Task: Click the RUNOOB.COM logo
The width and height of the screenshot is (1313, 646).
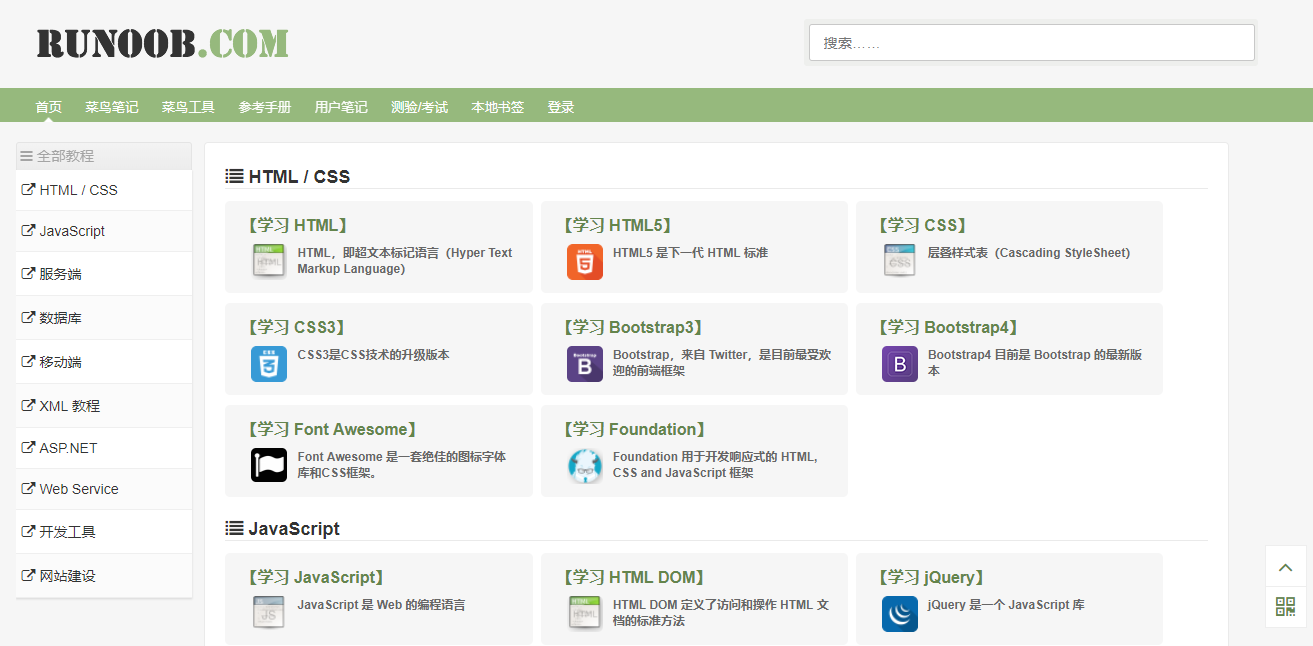Action: coord(163,43)
